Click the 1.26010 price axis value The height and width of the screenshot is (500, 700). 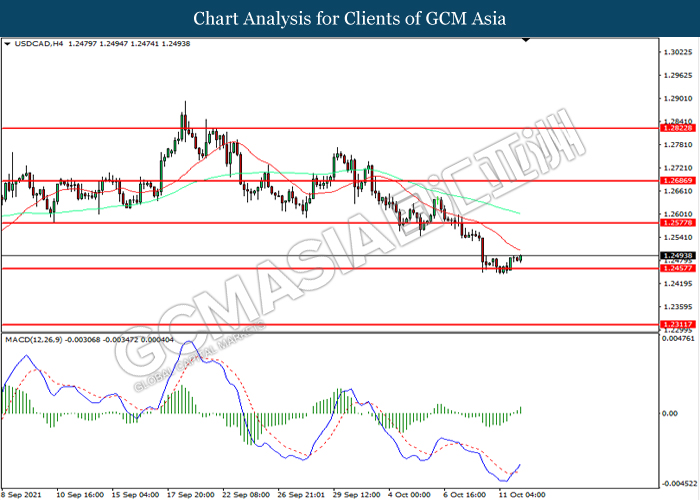678,214
